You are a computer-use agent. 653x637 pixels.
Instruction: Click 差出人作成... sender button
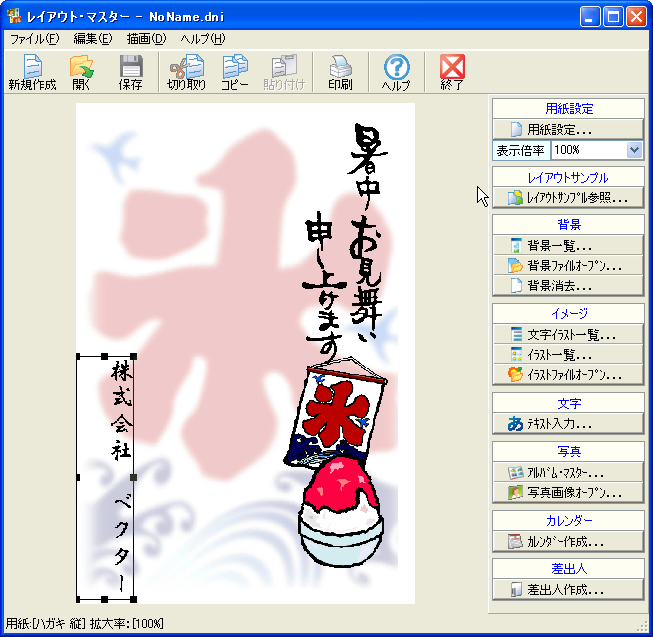(568, 590)
